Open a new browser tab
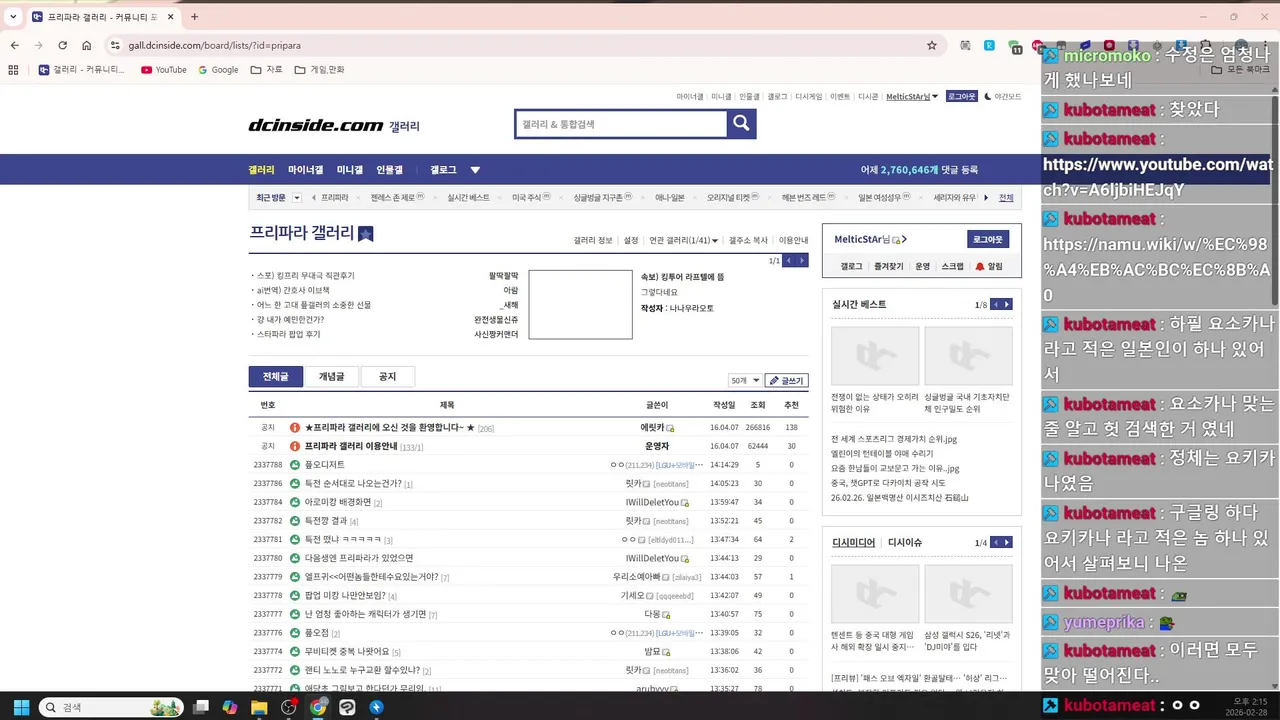This screenshot has height=720, width=1280. [x=194, y=17]
